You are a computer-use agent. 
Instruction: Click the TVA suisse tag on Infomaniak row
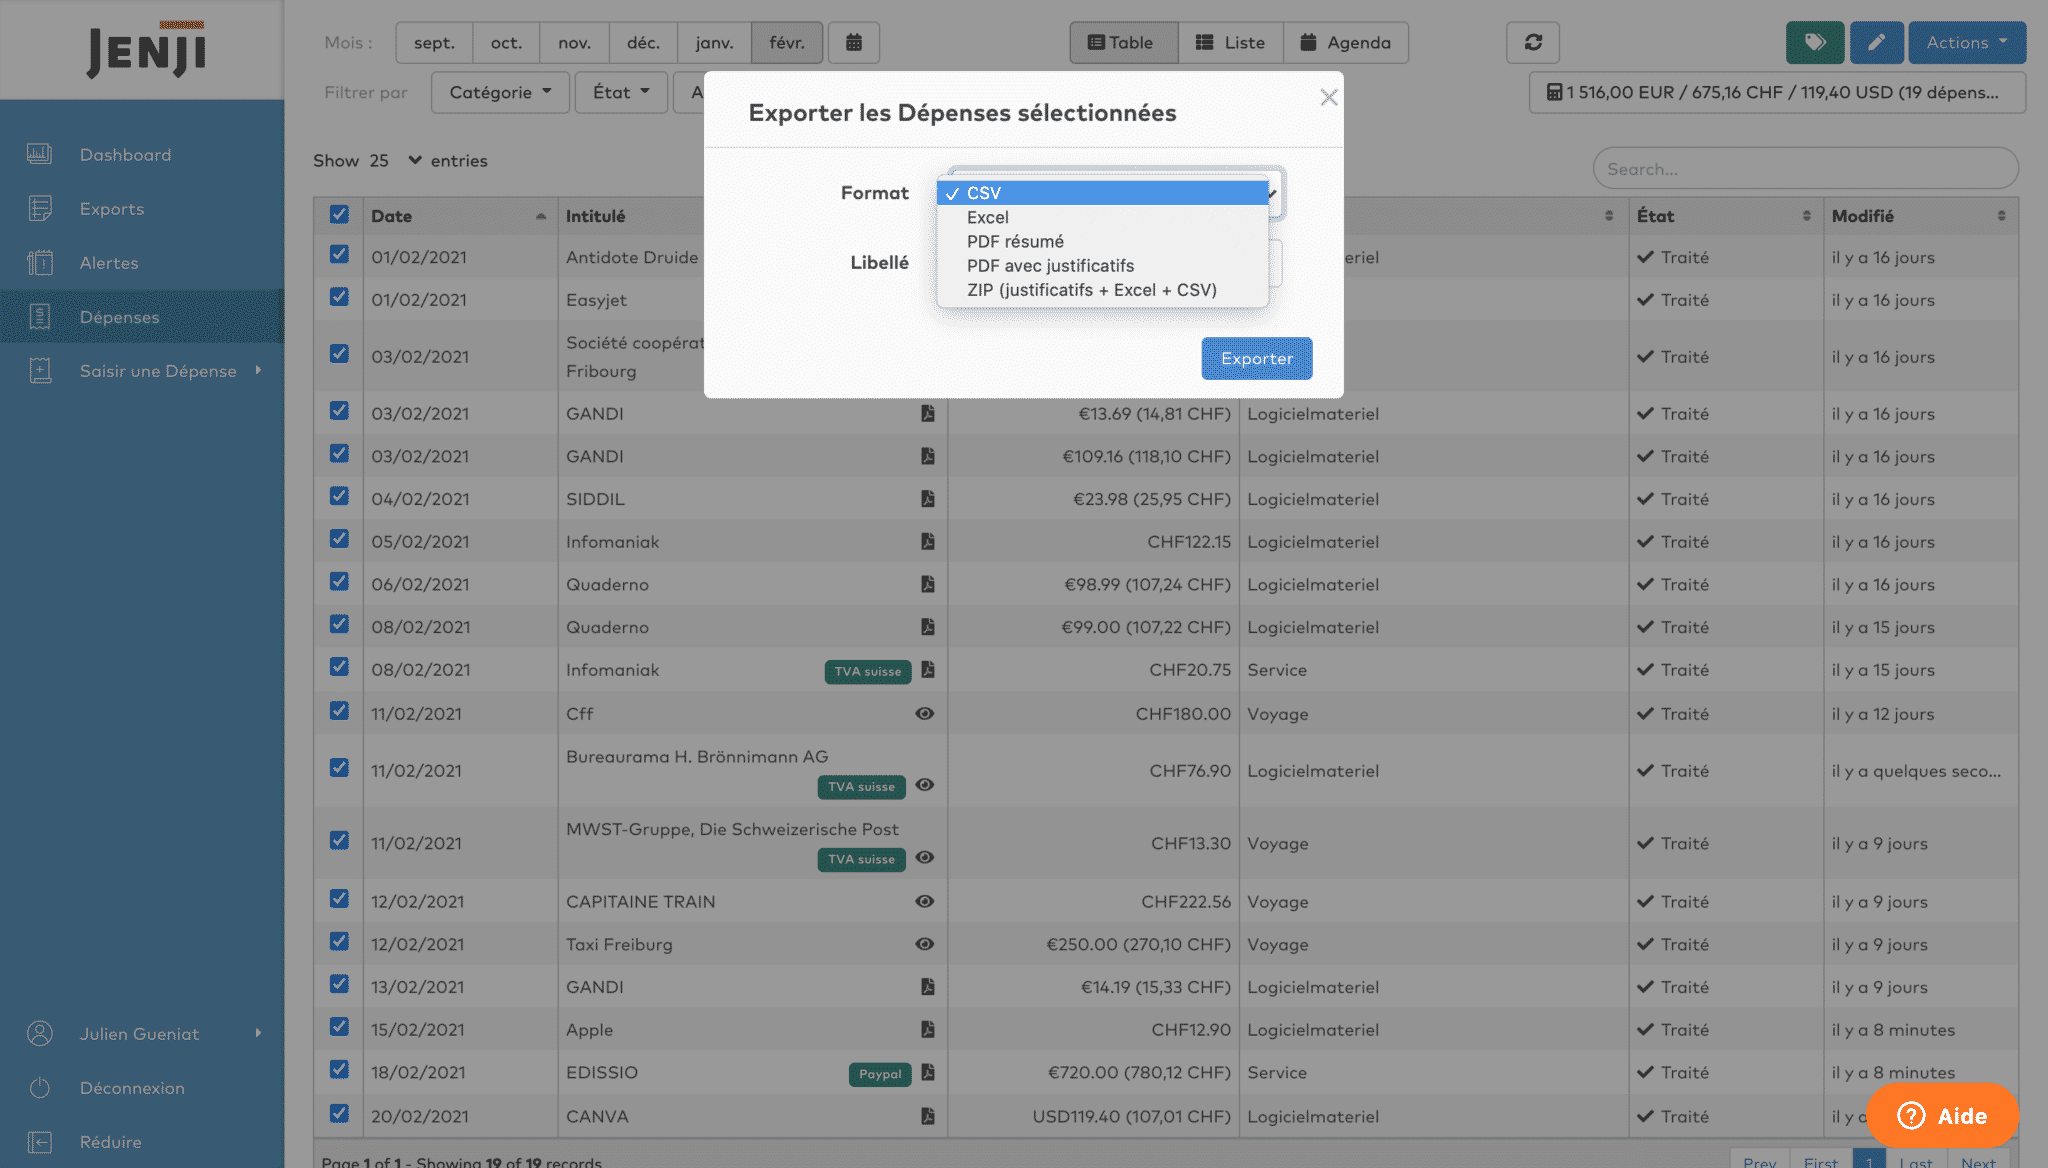pyautogui.click(x=868, y=672)
